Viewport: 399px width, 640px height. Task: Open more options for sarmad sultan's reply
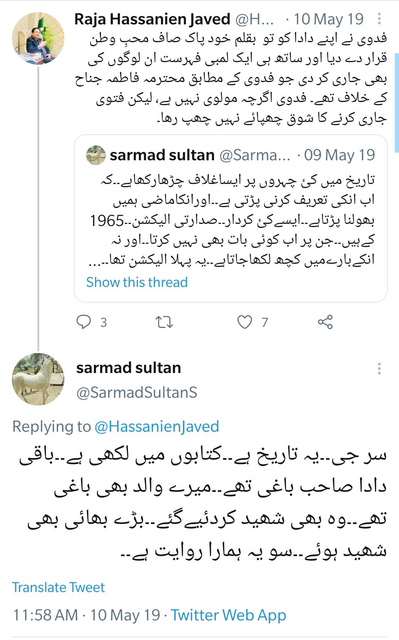point(379,369)
